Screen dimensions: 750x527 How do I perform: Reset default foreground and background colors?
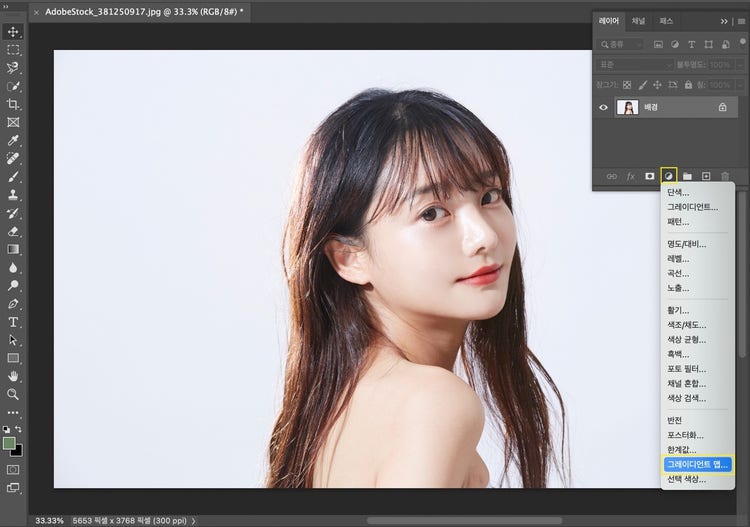pos(6,429)
